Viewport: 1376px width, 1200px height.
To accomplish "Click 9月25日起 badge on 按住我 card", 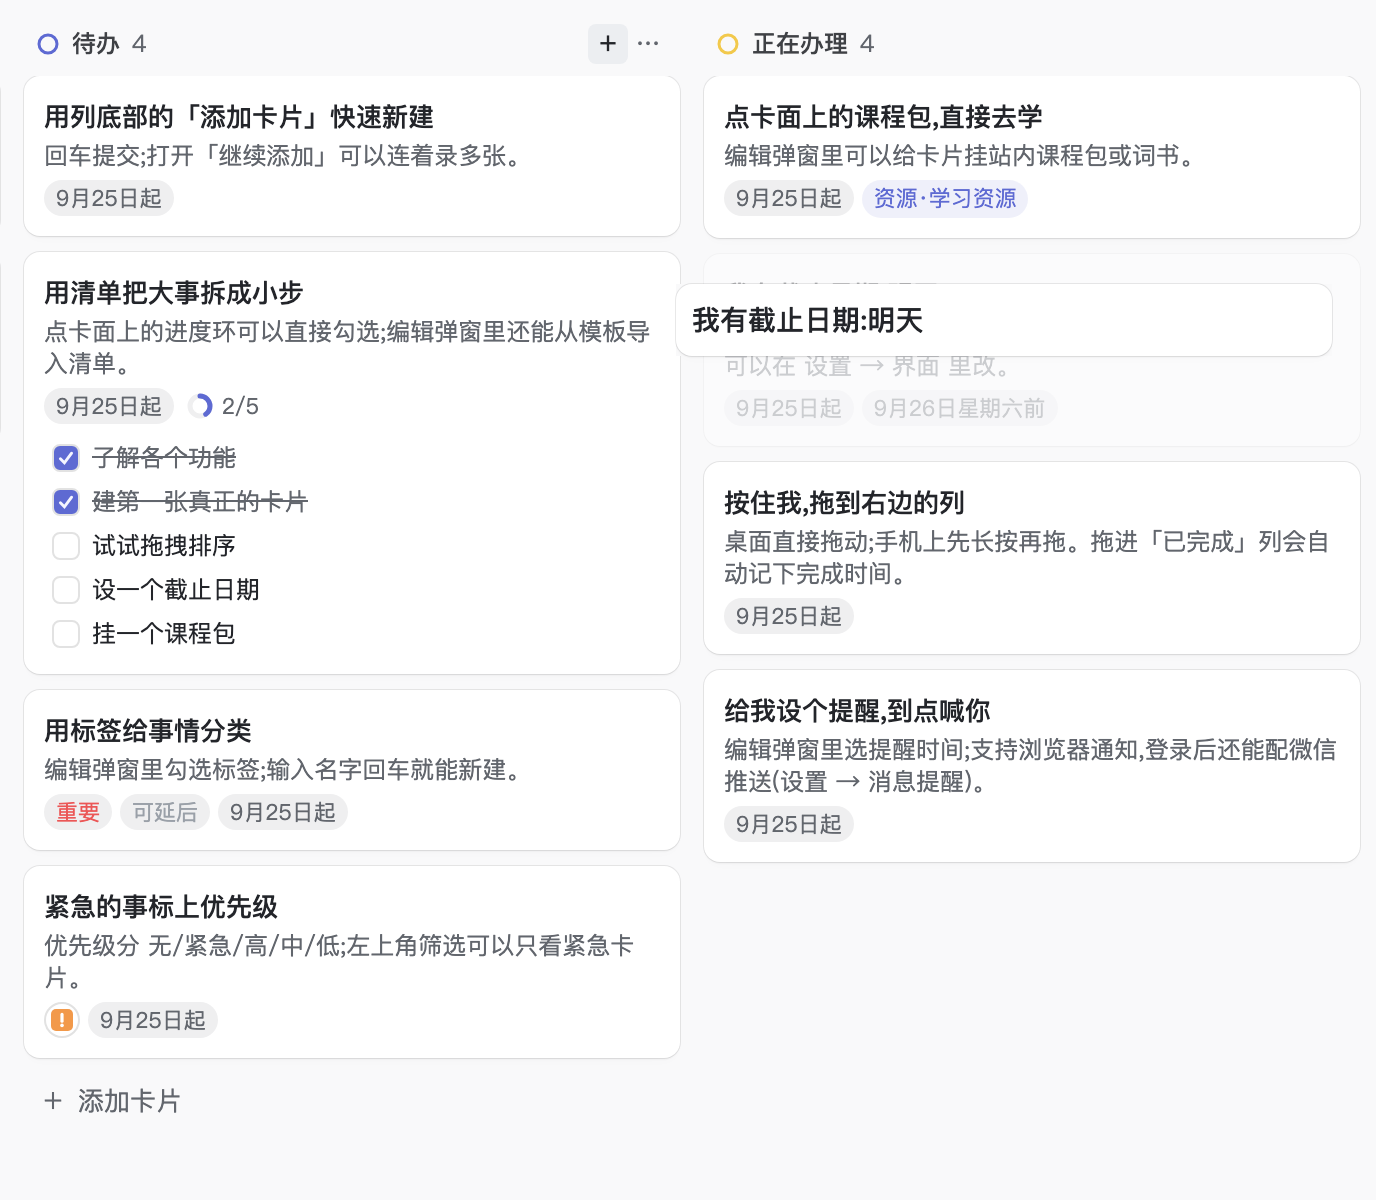I will point(789,616).
